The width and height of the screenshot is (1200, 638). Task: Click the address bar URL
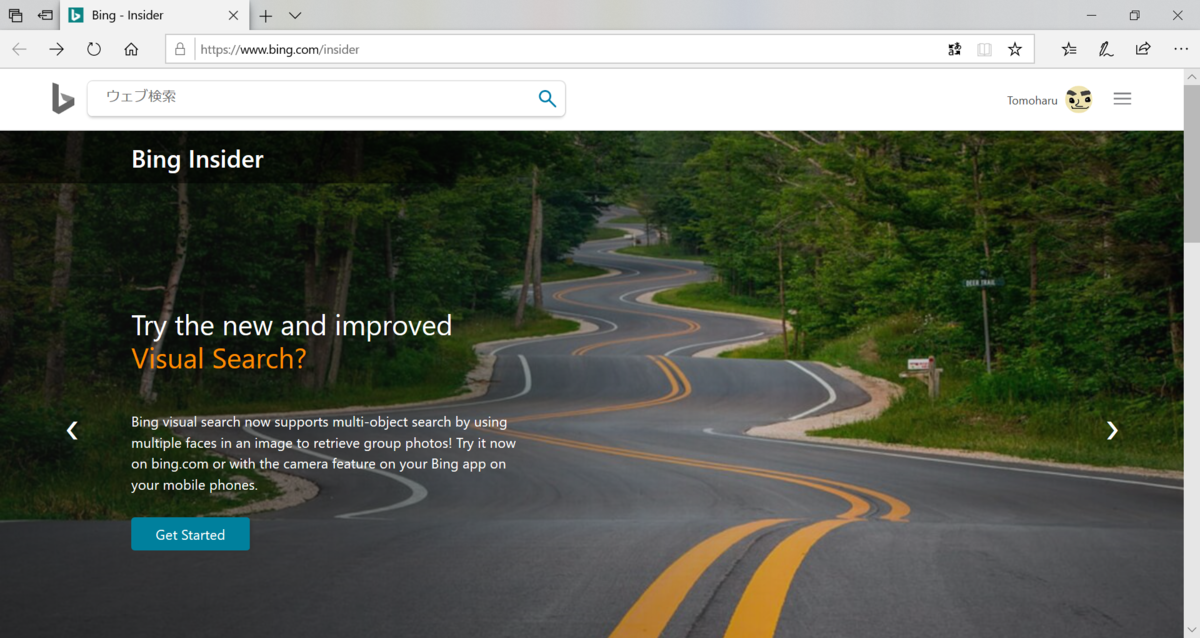(280, 49)
